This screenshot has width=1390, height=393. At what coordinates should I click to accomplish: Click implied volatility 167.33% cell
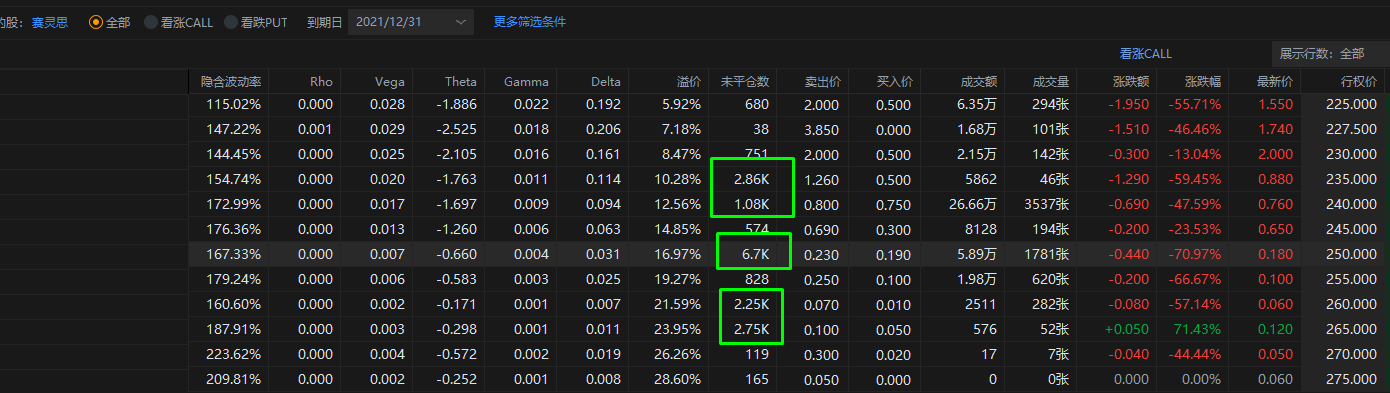(233, 254)
